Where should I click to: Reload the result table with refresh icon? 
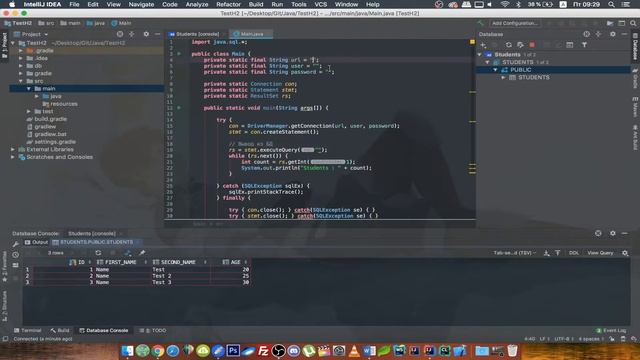98,253
